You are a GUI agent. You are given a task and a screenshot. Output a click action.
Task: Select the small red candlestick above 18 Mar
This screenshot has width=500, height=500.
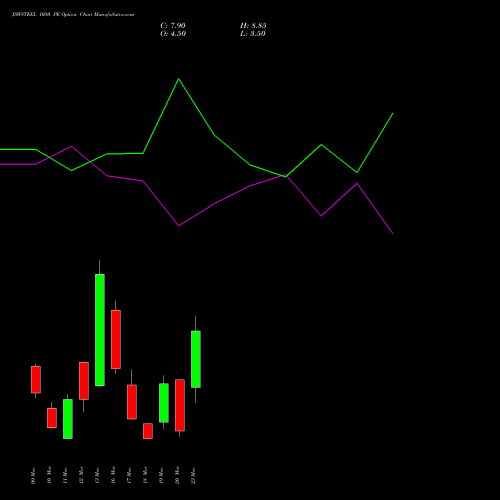(148, 431)
